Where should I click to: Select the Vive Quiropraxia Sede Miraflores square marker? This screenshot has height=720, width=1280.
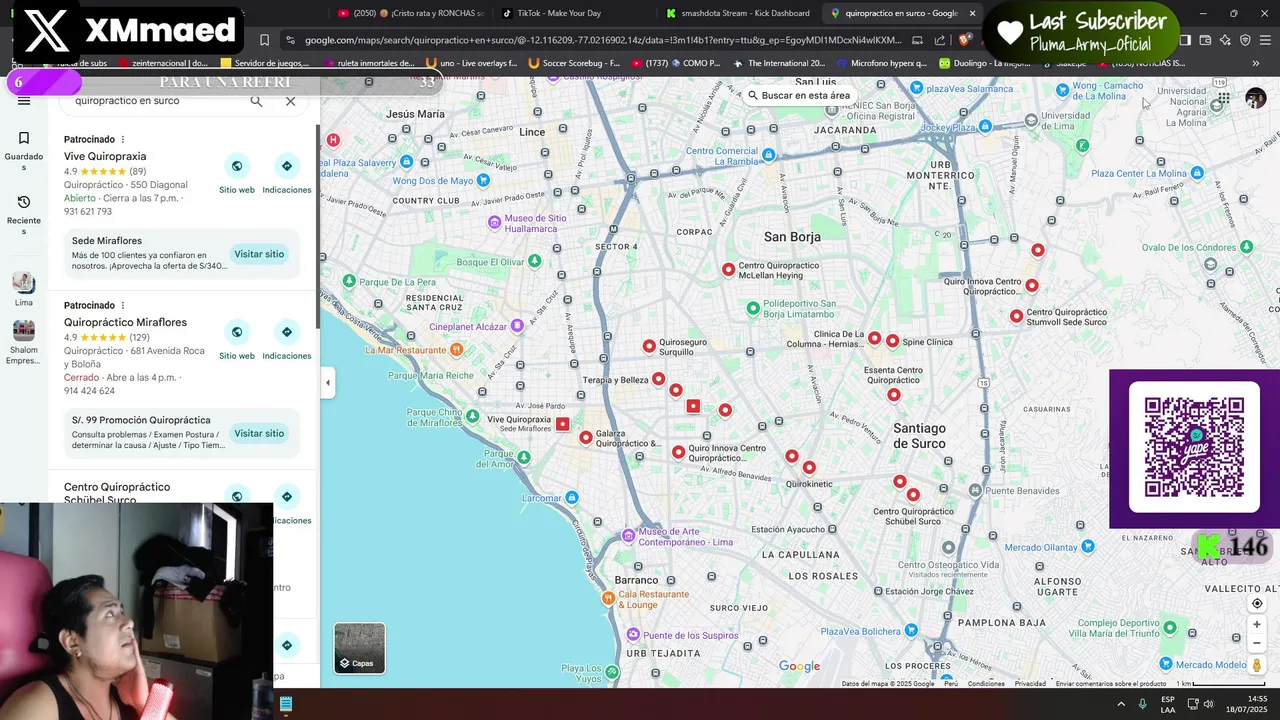click(563, 424)
